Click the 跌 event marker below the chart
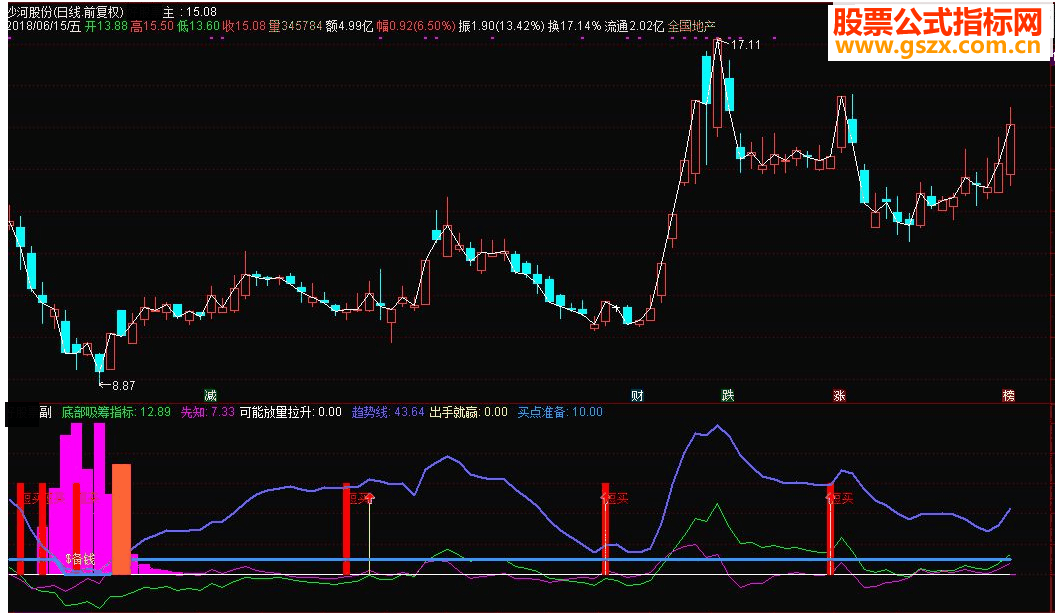The height and width of the screenshot is (613, 1055). click(728, 396)
